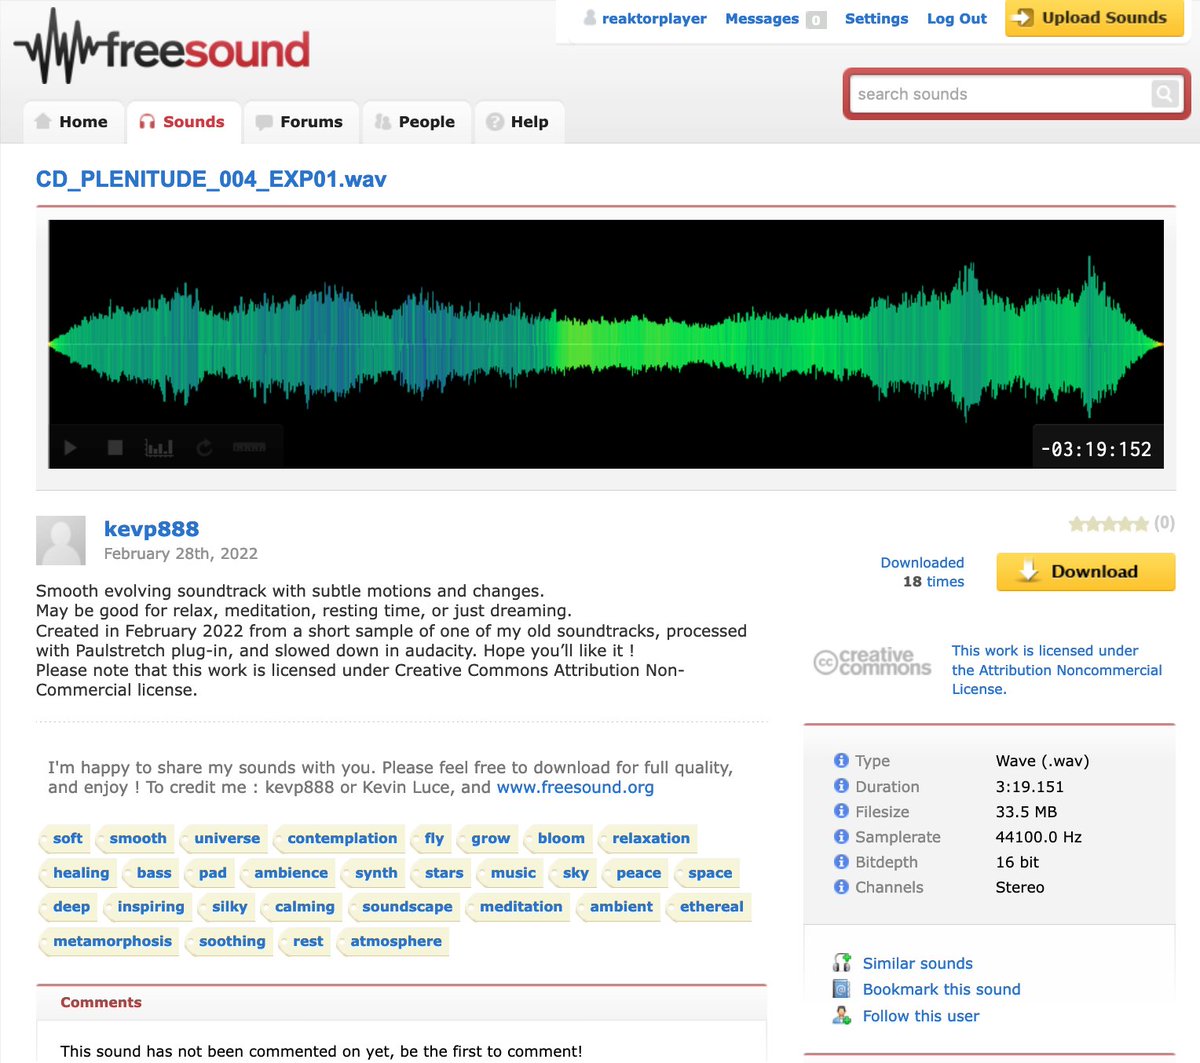Click the Samplerate value 44100.0 Hz

pos(1039,837)
